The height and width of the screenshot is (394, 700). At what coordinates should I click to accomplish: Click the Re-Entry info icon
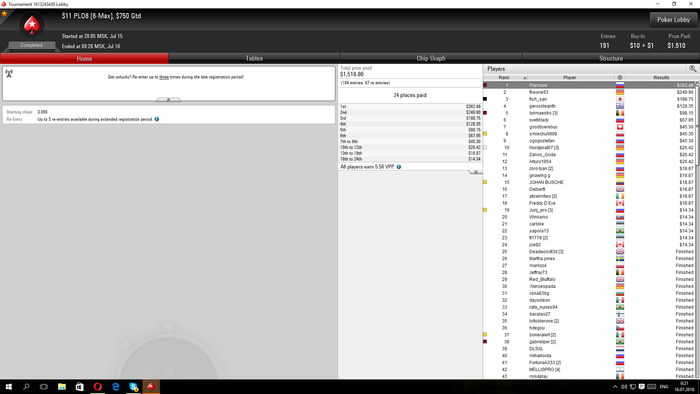[157, 119]
